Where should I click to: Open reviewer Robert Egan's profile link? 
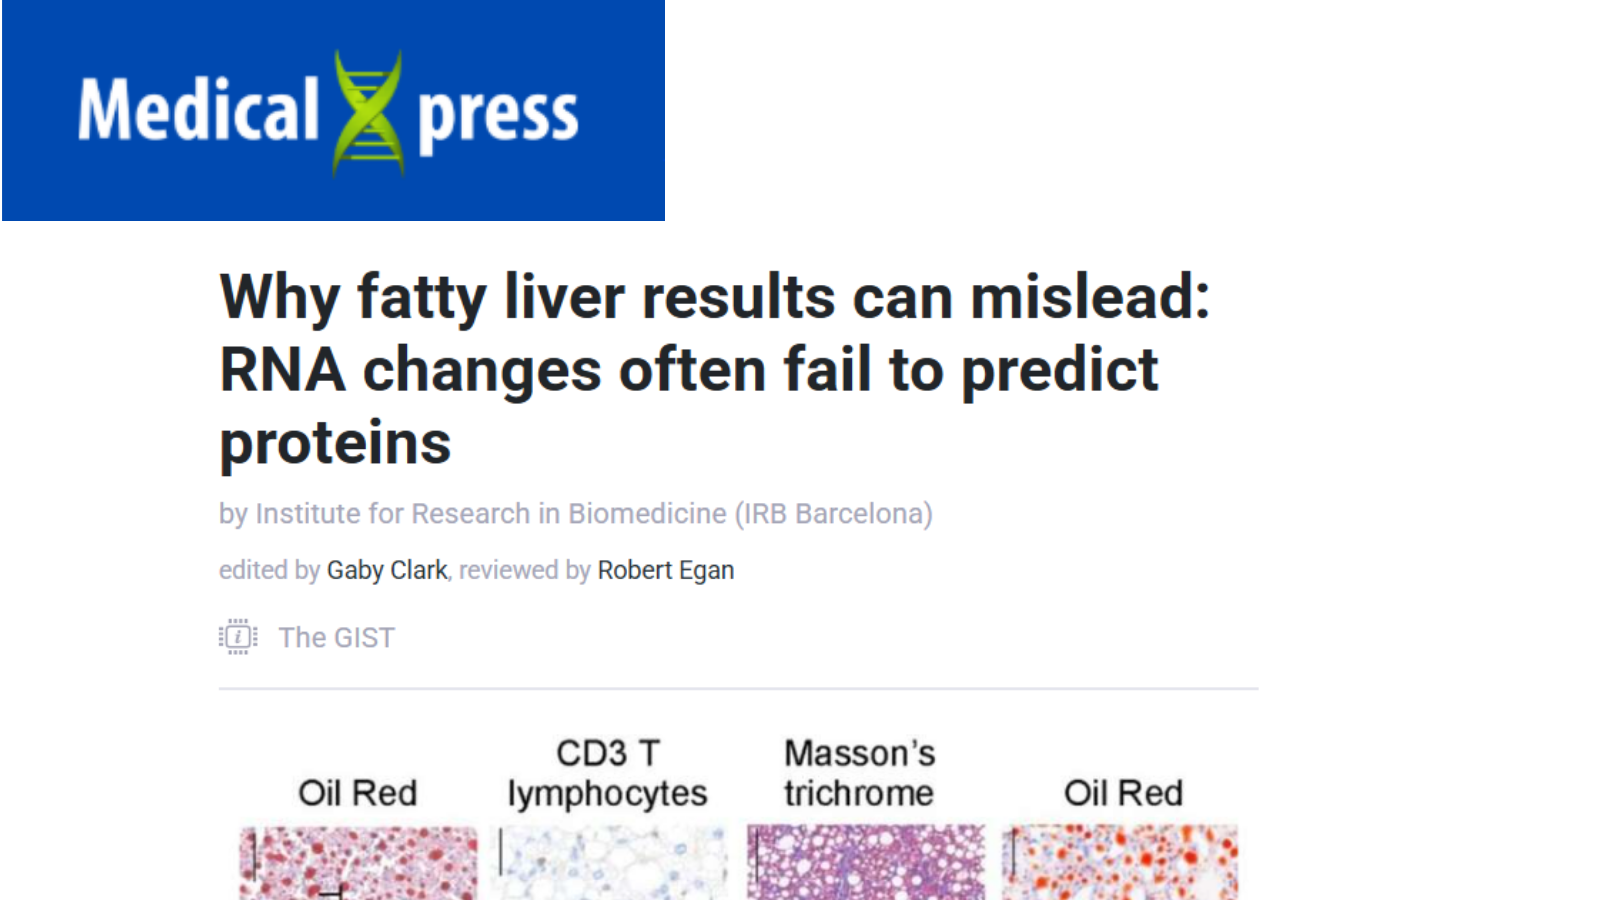pos(665,570)
